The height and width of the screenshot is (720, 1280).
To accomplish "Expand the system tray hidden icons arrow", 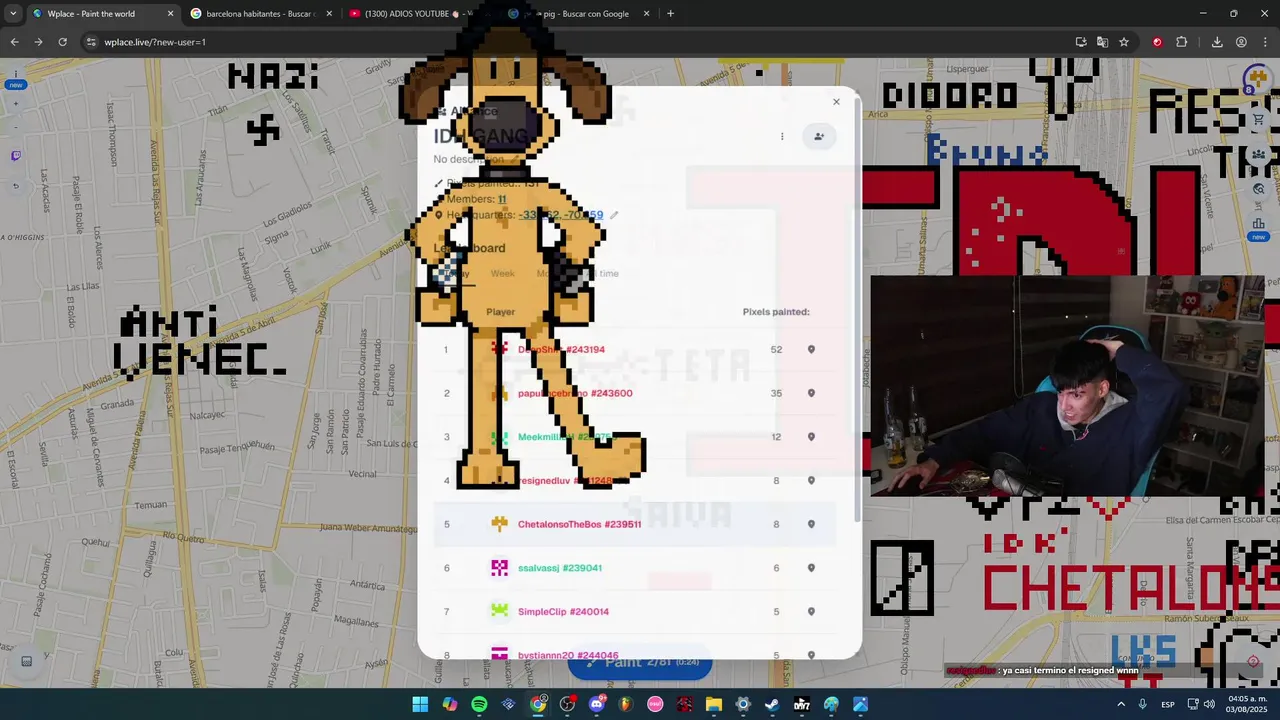I will 1120,704.
